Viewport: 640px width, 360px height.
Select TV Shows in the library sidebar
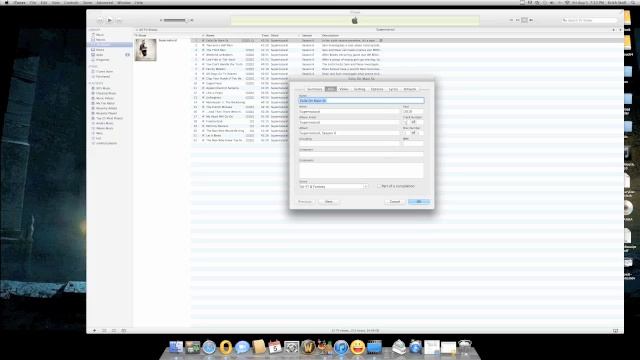pyautogui.click(x=109, y=44)
